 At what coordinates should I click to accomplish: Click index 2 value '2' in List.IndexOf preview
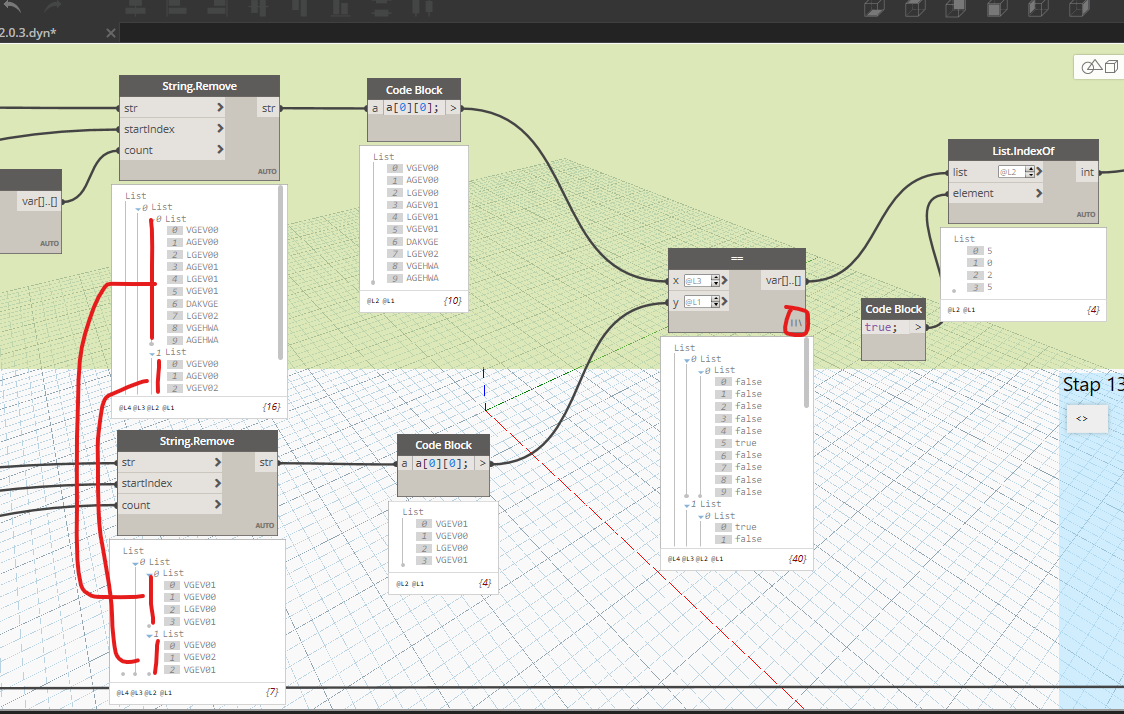coord(989,275)
